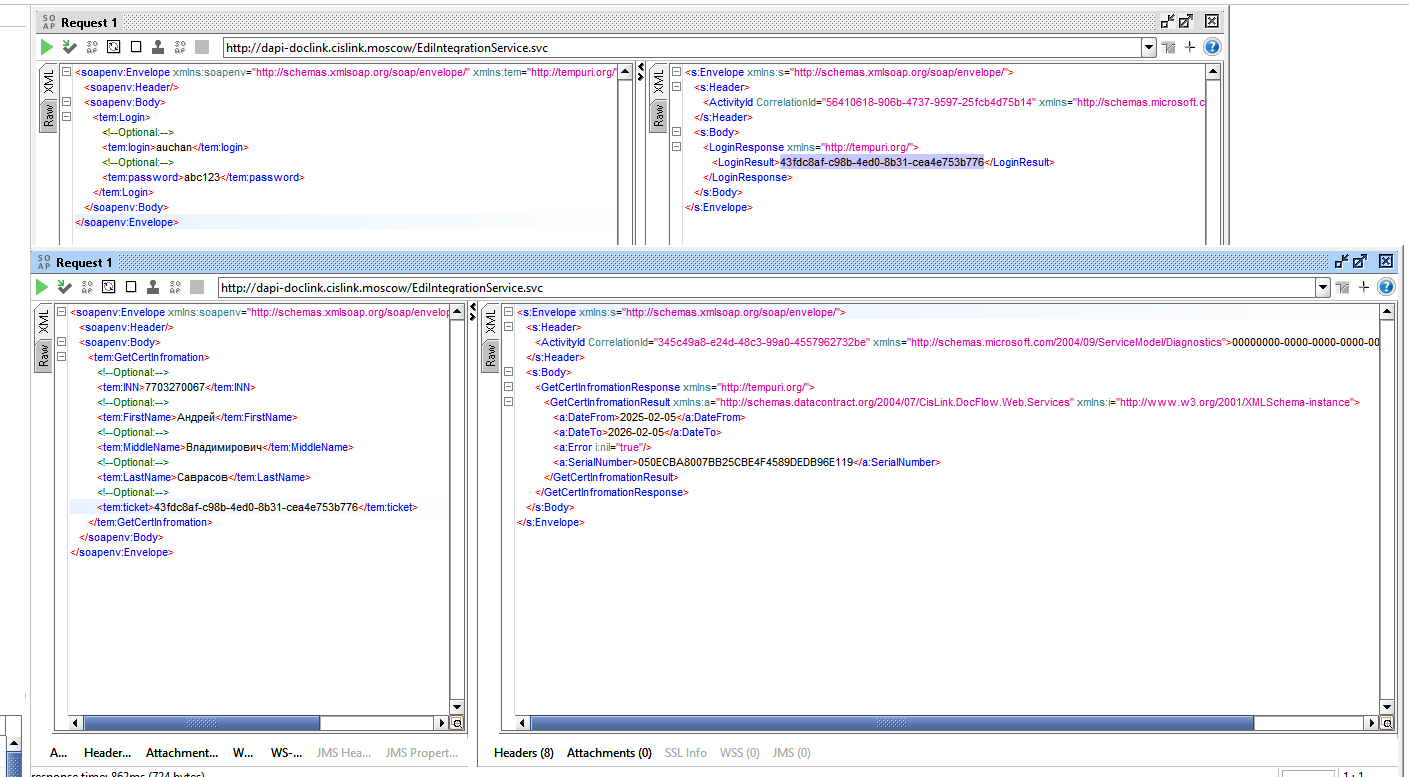Open the endpoint URL dropdown in upper request
1409x777 pixels.
[1148, 48]
